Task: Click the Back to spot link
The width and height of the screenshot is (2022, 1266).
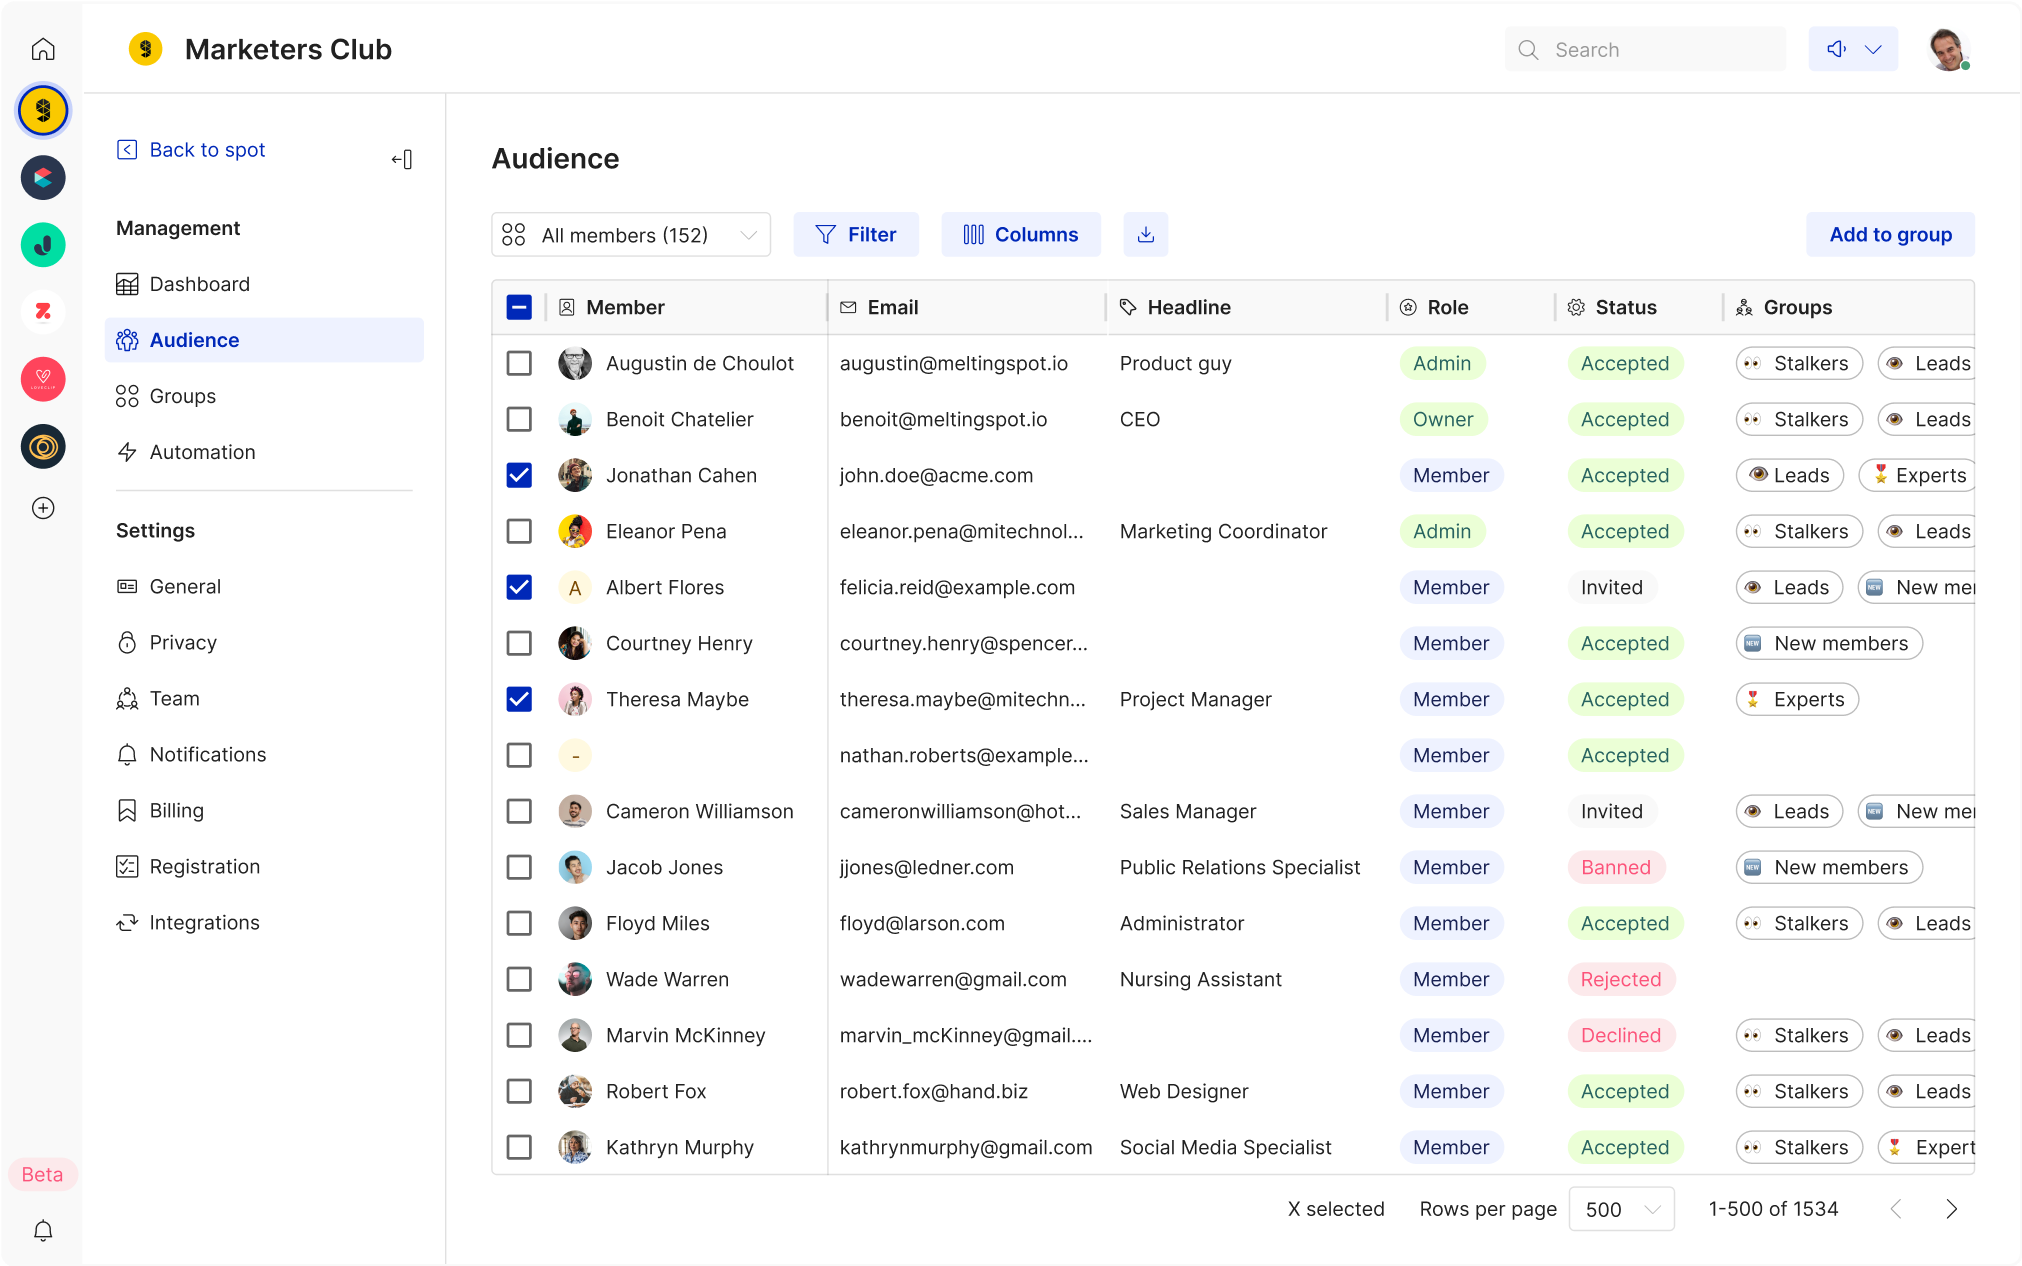Action: (x=206, y=150)
